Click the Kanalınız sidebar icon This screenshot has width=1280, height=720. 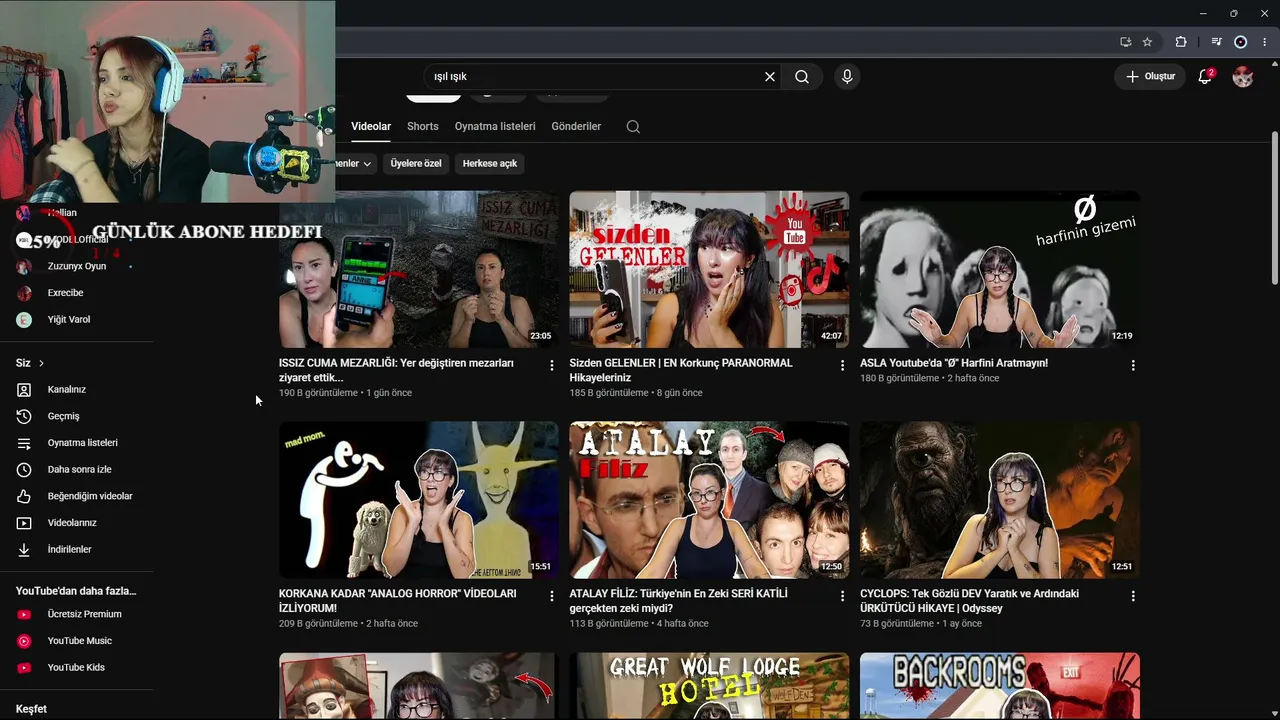tap(24, 389)
